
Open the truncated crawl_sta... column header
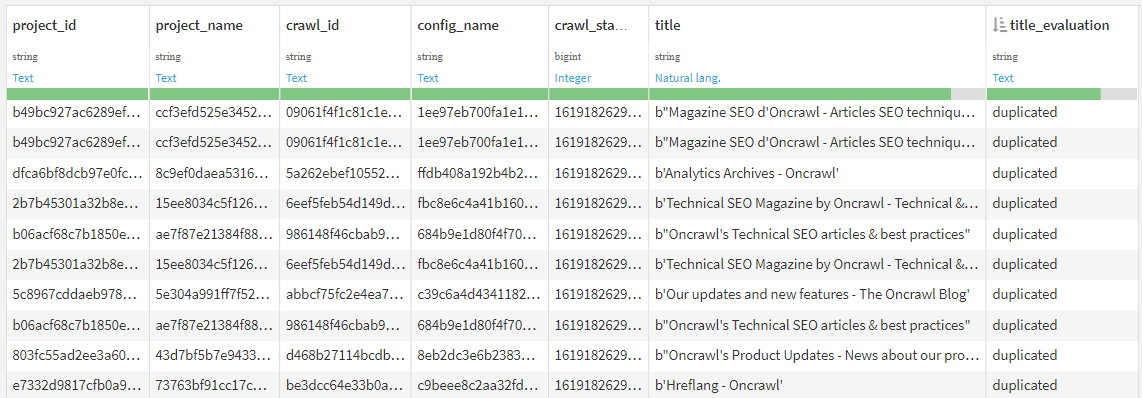591,25
